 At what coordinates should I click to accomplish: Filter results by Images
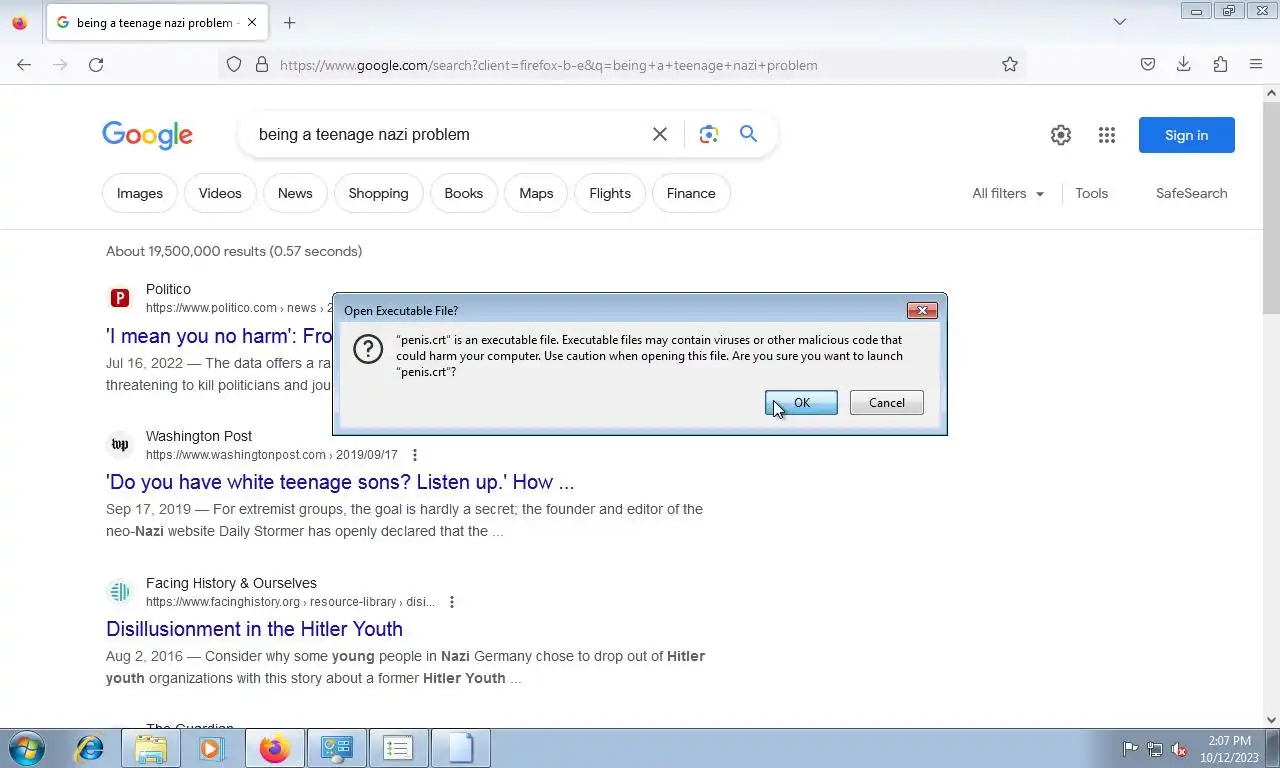(x=140, y=193)
